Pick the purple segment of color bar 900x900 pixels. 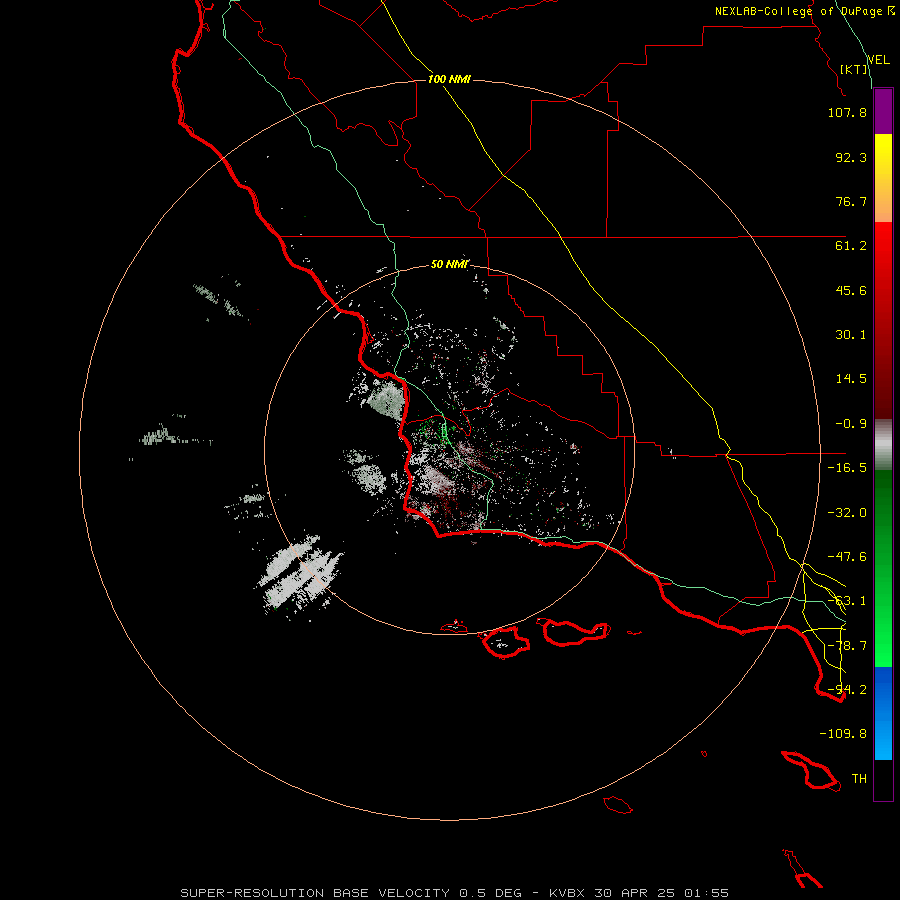pyautogui.click(x=883, y=112)
